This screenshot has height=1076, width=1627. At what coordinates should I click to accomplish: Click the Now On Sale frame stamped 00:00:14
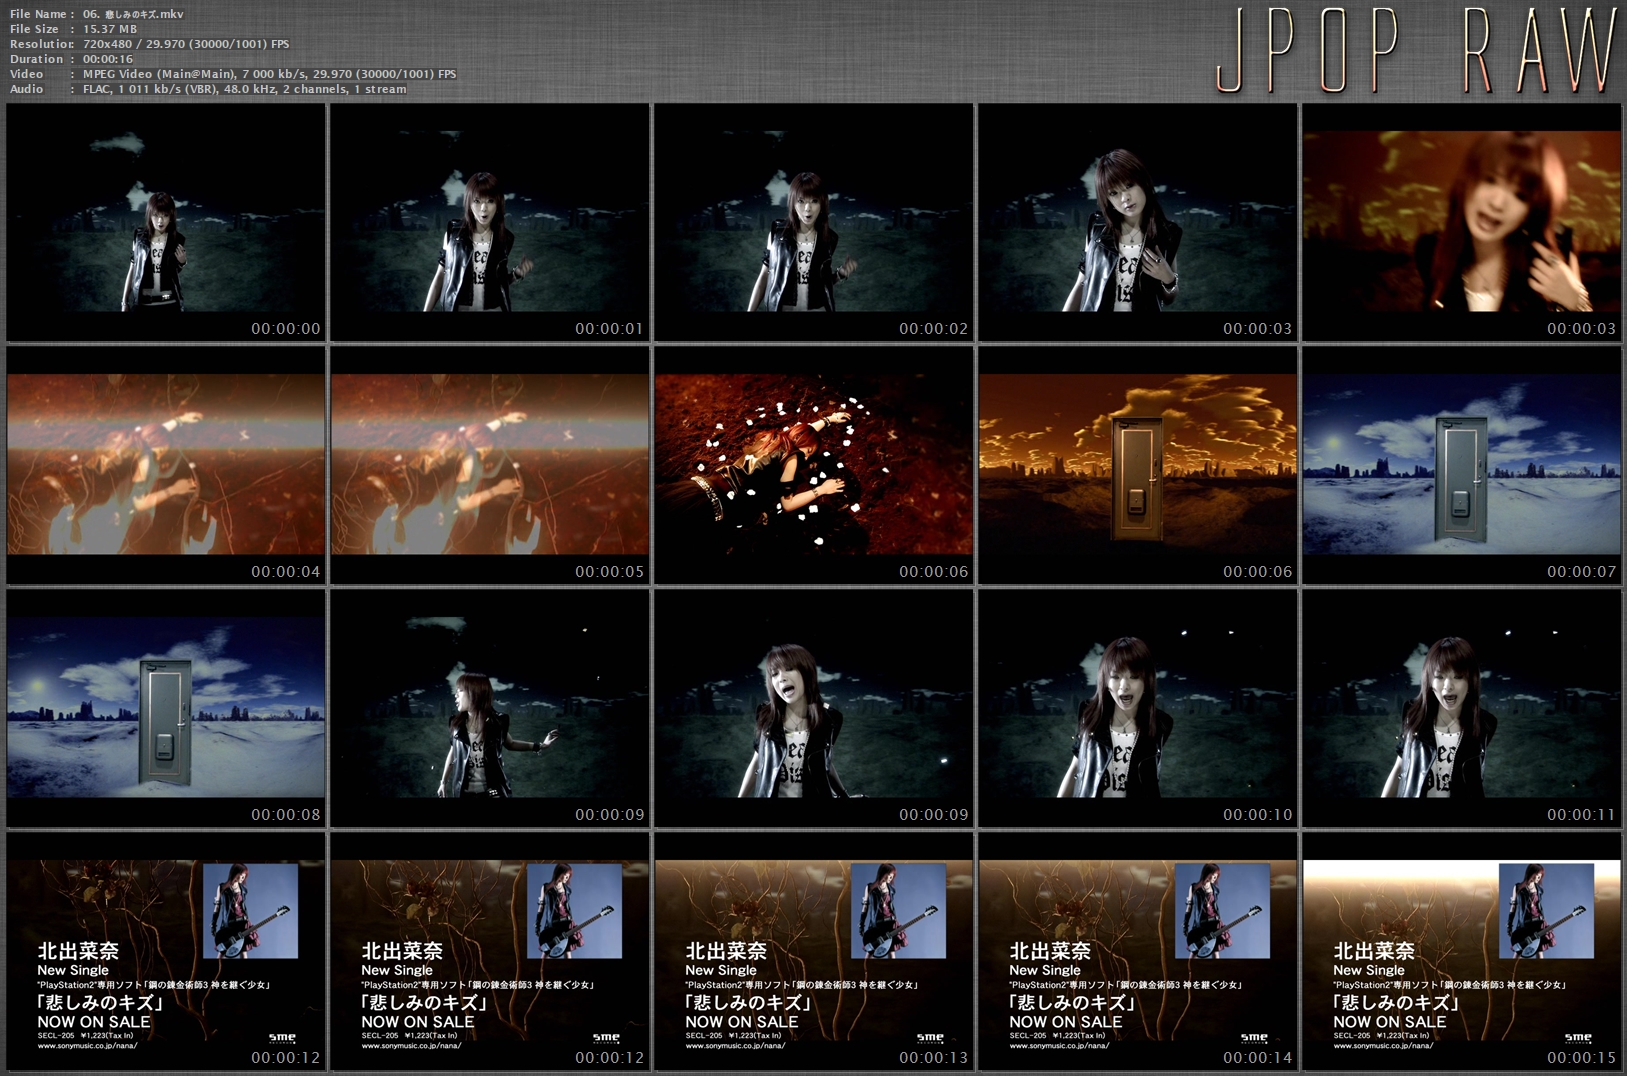[x=1138, y=951]
